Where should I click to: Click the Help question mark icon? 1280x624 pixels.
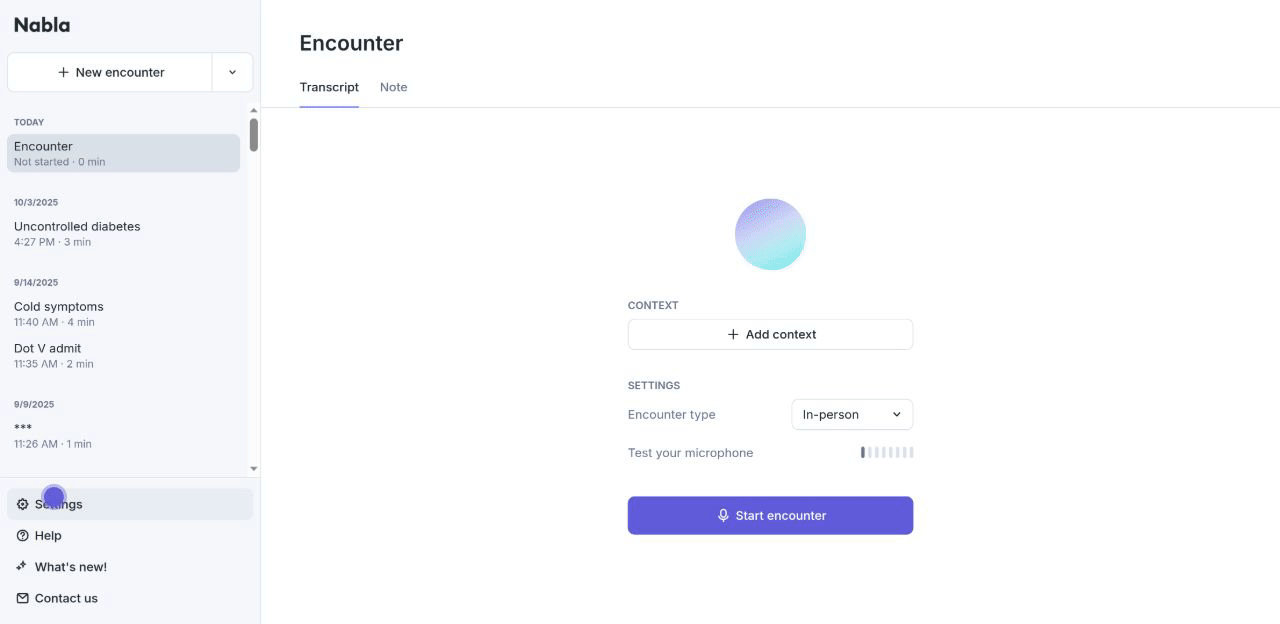(23, 536)
